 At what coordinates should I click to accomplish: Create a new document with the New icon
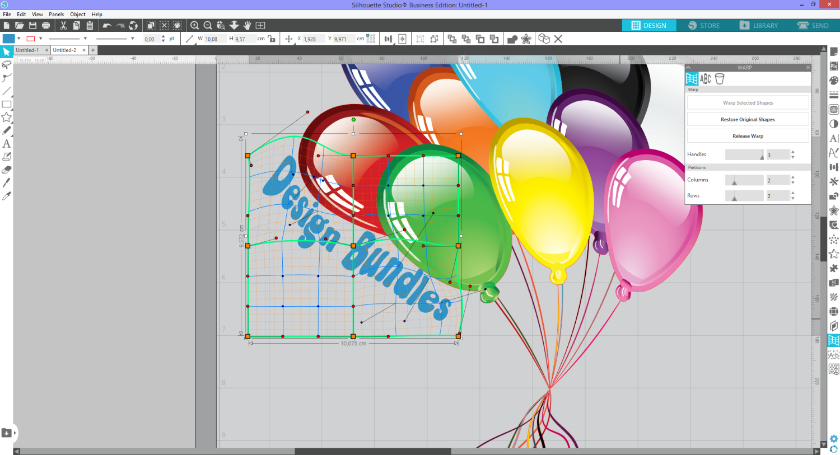point(6,25)
